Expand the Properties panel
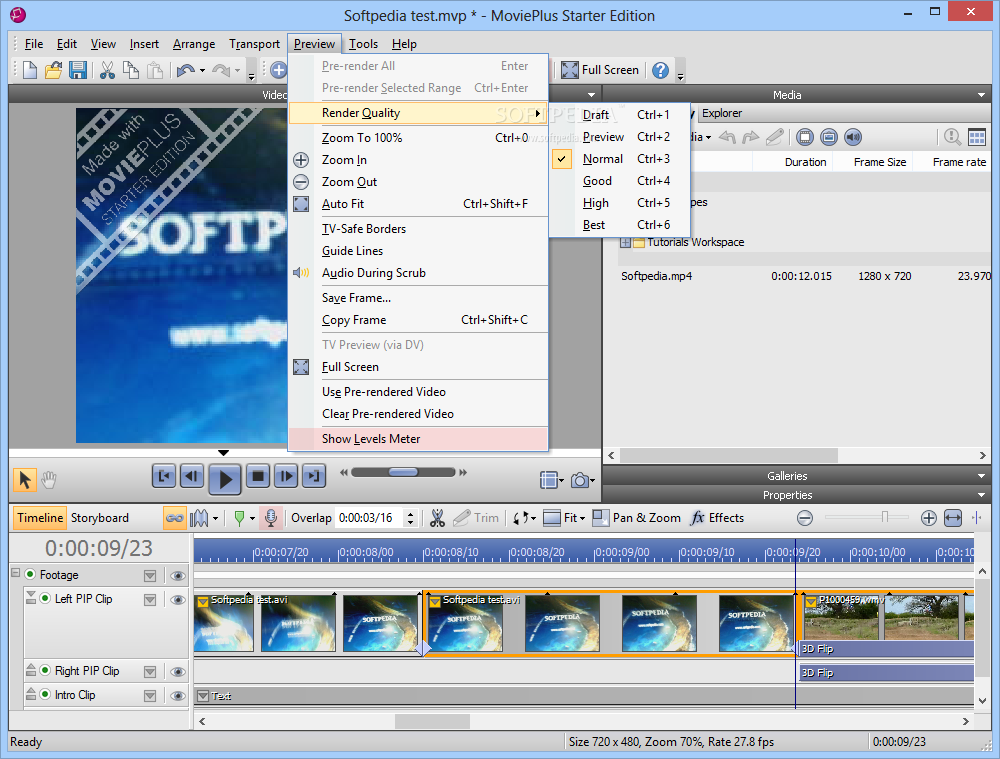This screenshot has width=1000, height=759. [981, 495]
